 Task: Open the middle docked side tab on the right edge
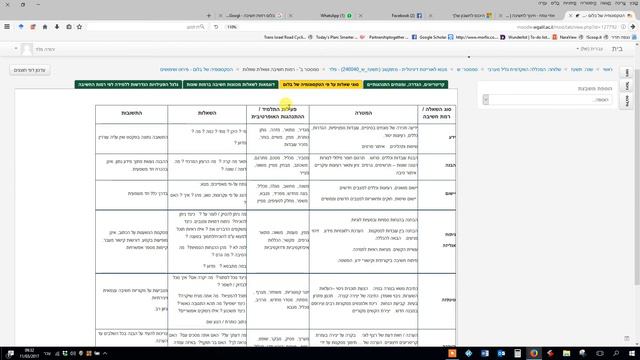tap(627, 86)
